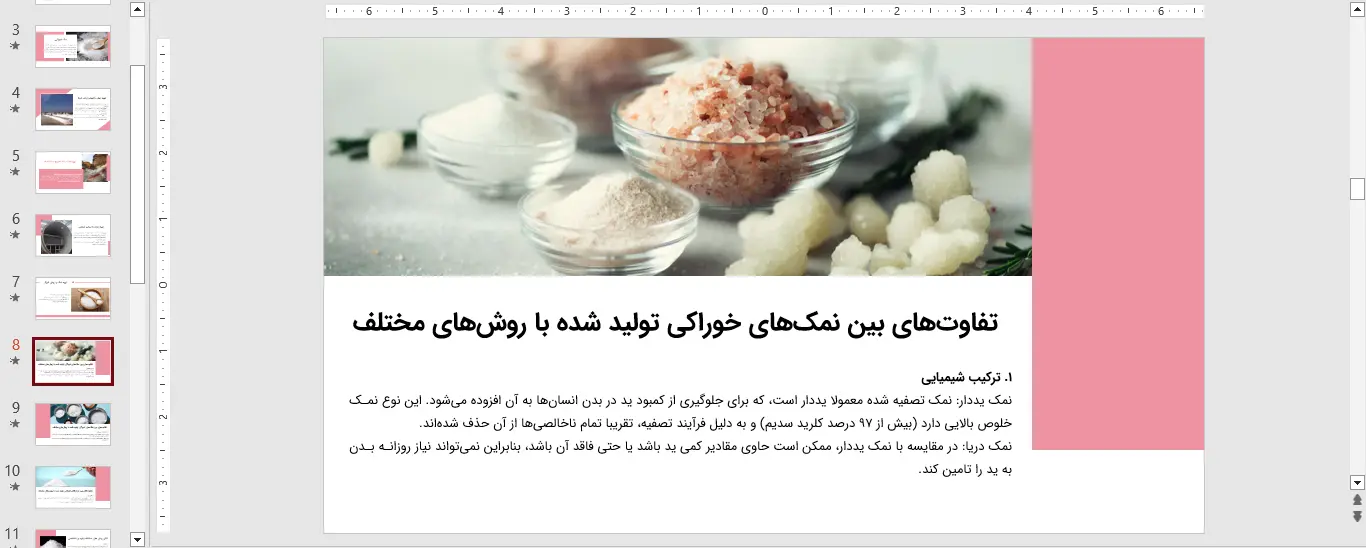Jump to slide 9 thumbnail

coord(73,424)
